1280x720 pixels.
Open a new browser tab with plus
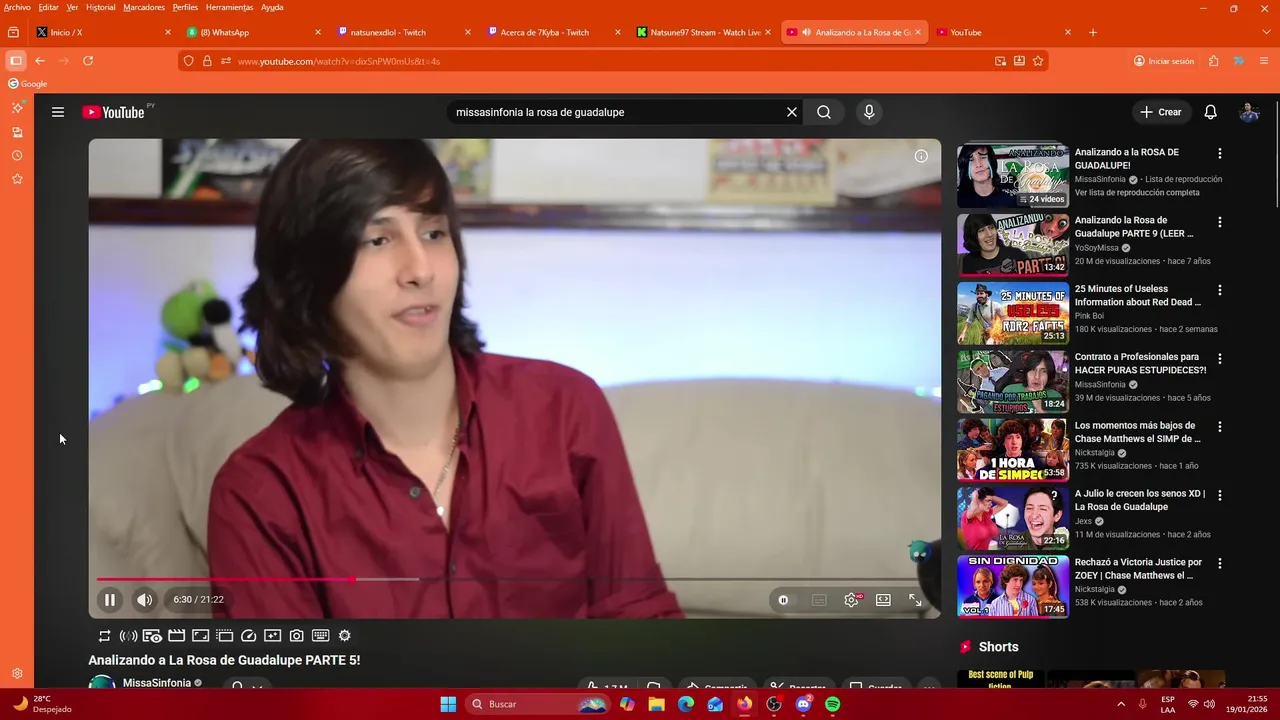click(x=1093, y=32)
